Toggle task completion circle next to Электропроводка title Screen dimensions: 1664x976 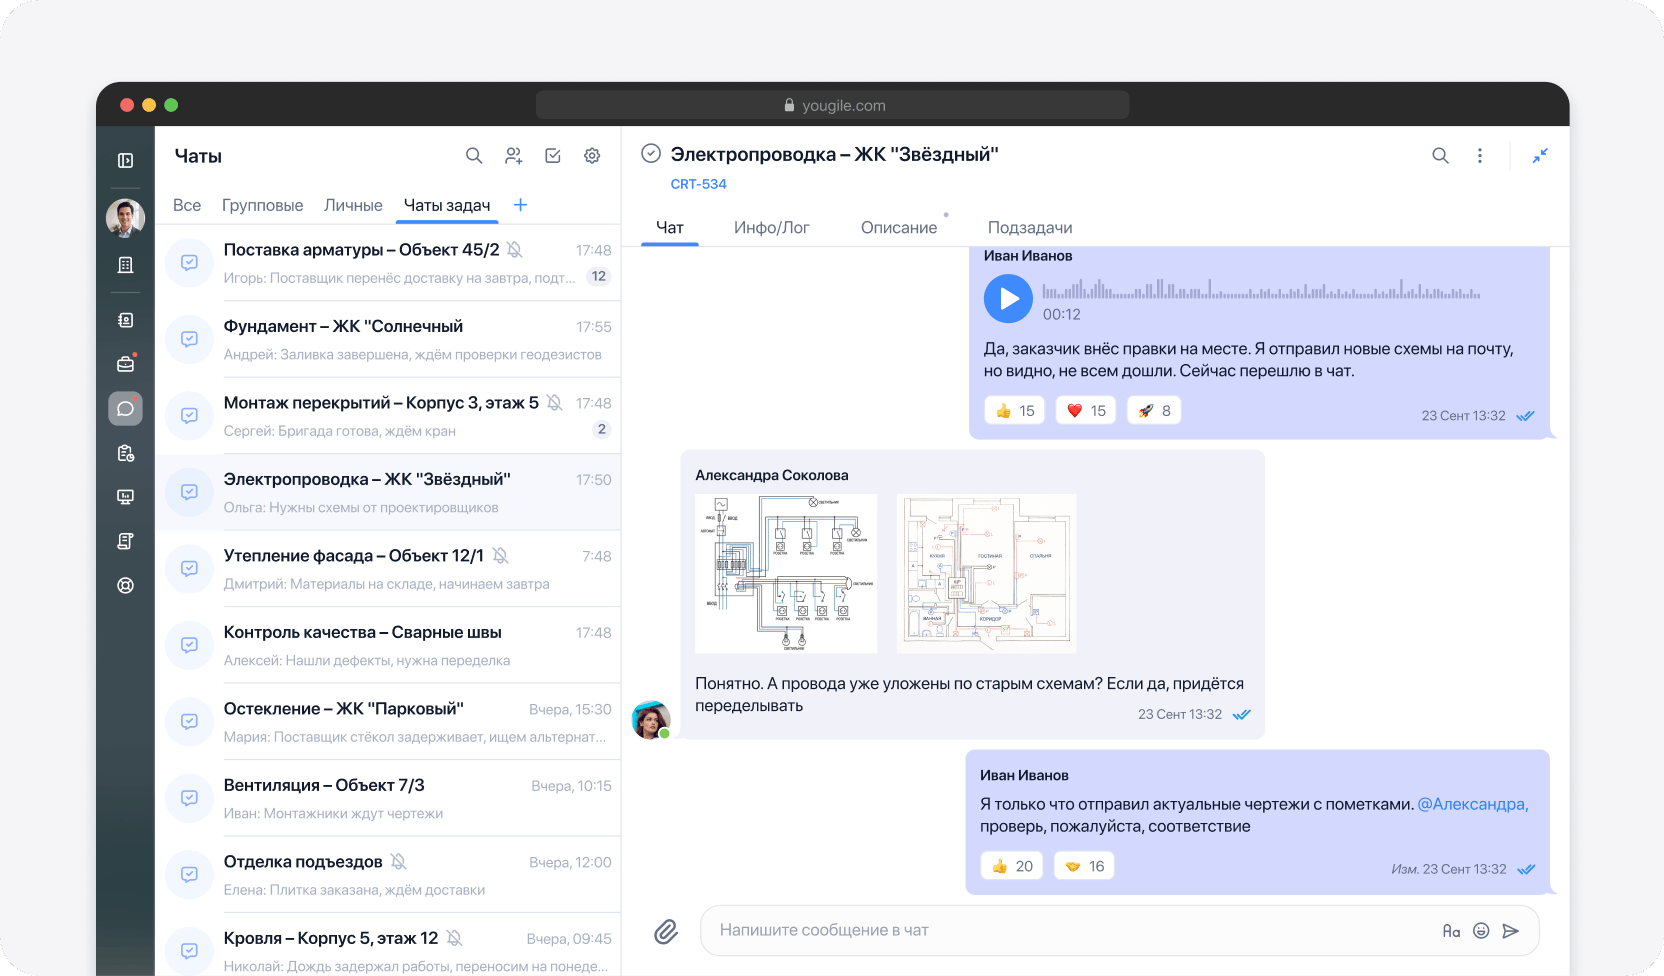point(651,153)
